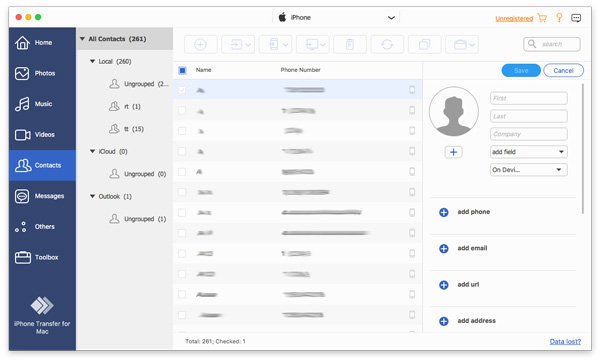Click the tt (15) group icon
600x361 pixels.
[114, 129]
